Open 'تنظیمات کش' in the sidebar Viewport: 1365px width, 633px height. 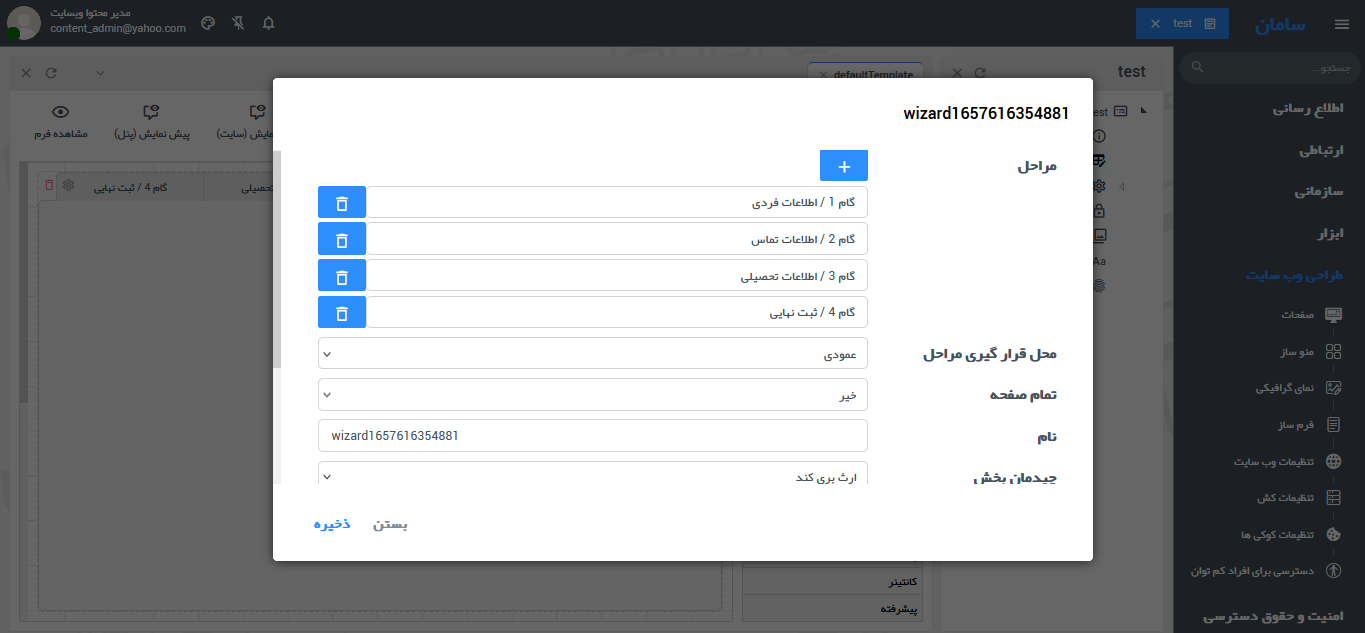click(x=1285, y=498)
